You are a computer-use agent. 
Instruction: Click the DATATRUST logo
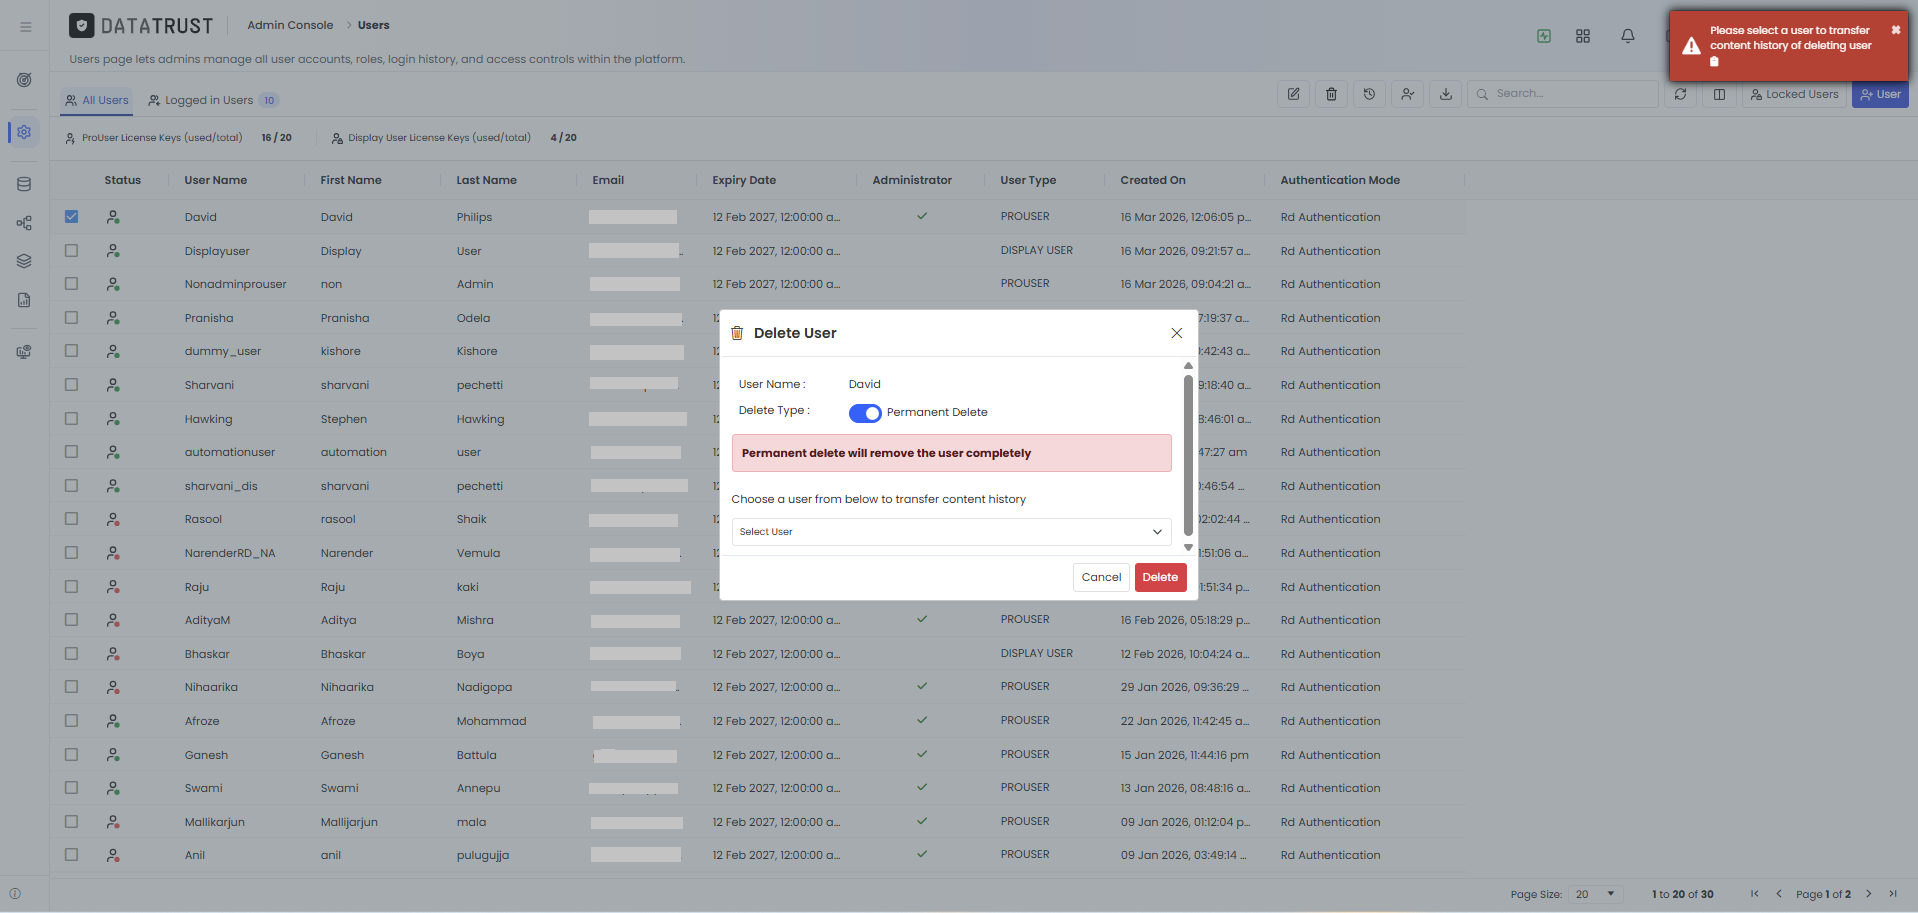[x=141, y=26]
